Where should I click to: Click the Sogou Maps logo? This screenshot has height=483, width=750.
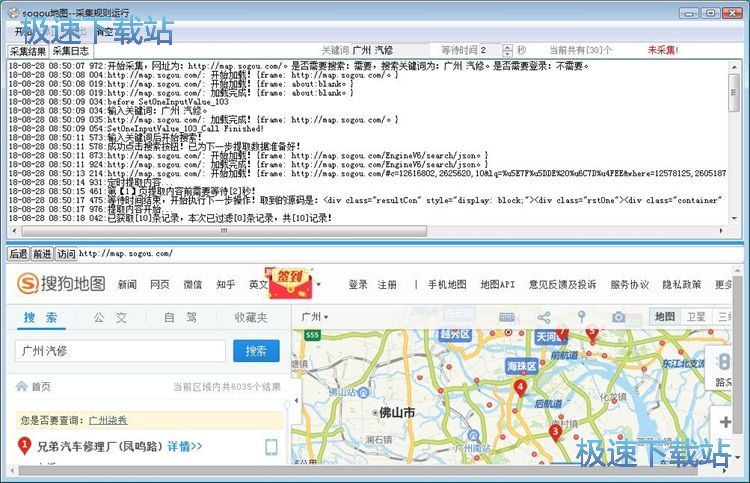coord(61,284)
